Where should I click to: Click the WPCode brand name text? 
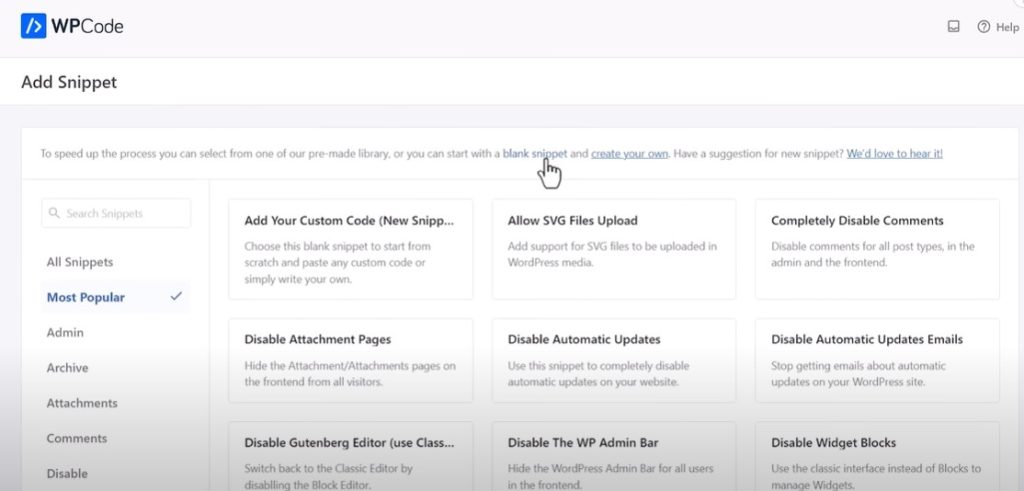(x=87, y=27)
